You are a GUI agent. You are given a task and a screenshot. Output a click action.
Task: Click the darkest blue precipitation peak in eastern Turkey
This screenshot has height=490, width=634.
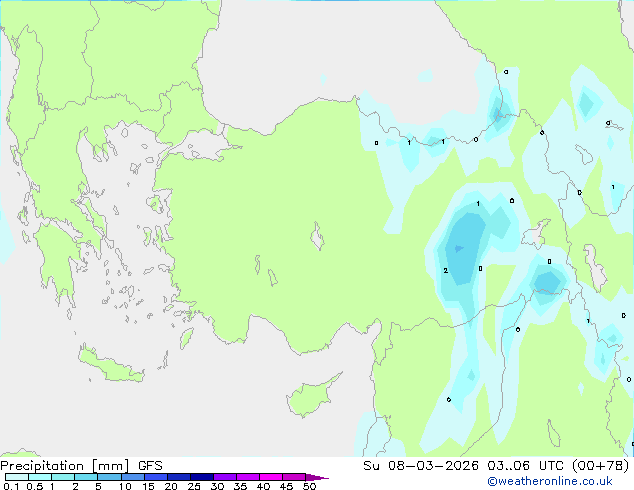(x=459, y=248)
